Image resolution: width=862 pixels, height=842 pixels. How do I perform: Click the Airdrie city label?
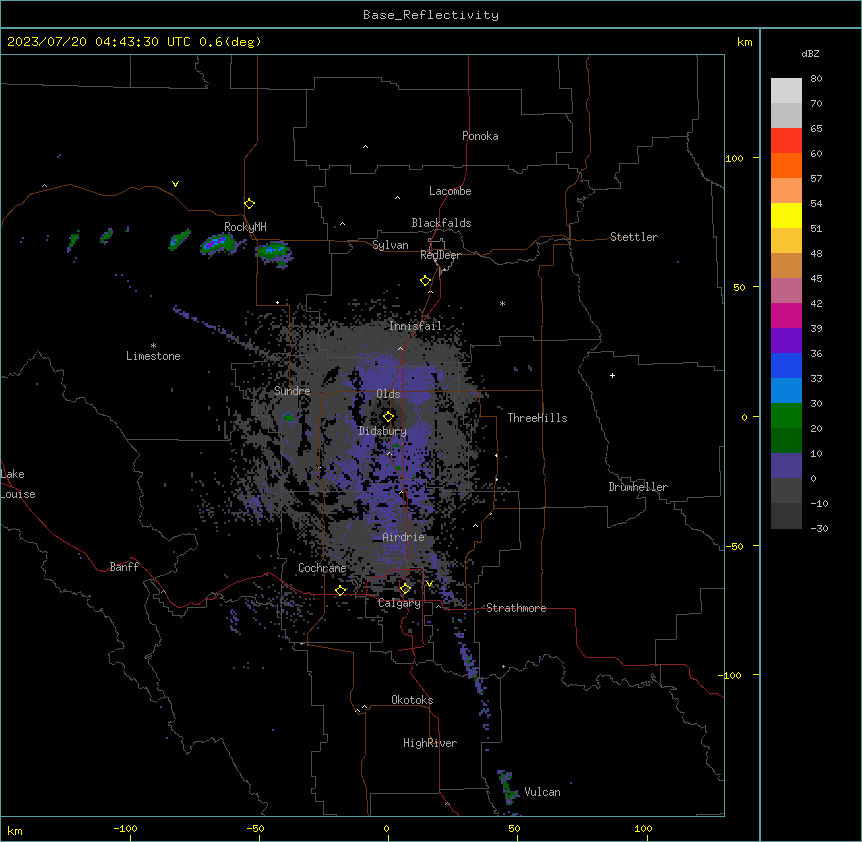point(403,537)
